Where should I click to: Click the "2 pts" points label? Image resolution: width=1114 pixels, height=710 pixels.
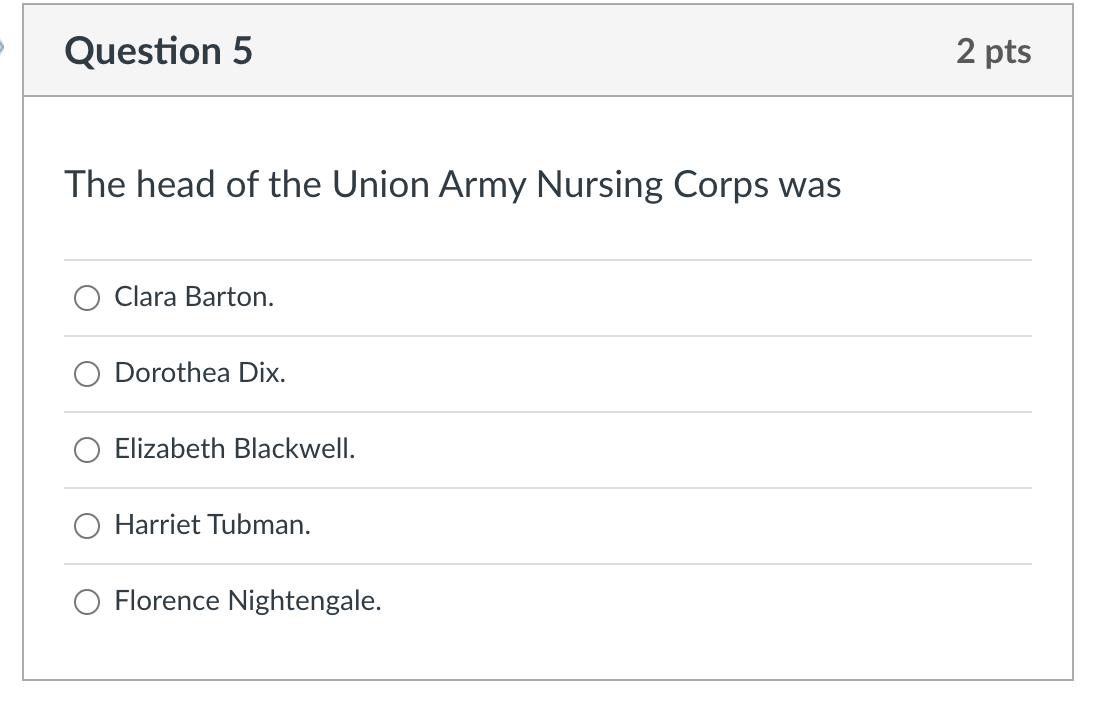click(x=993, y=51)
